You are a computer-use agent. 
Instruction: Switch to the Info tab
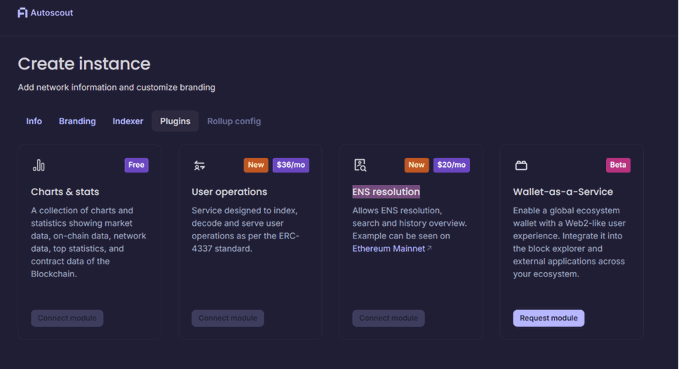pyautogui.click(x=34, y=121)
